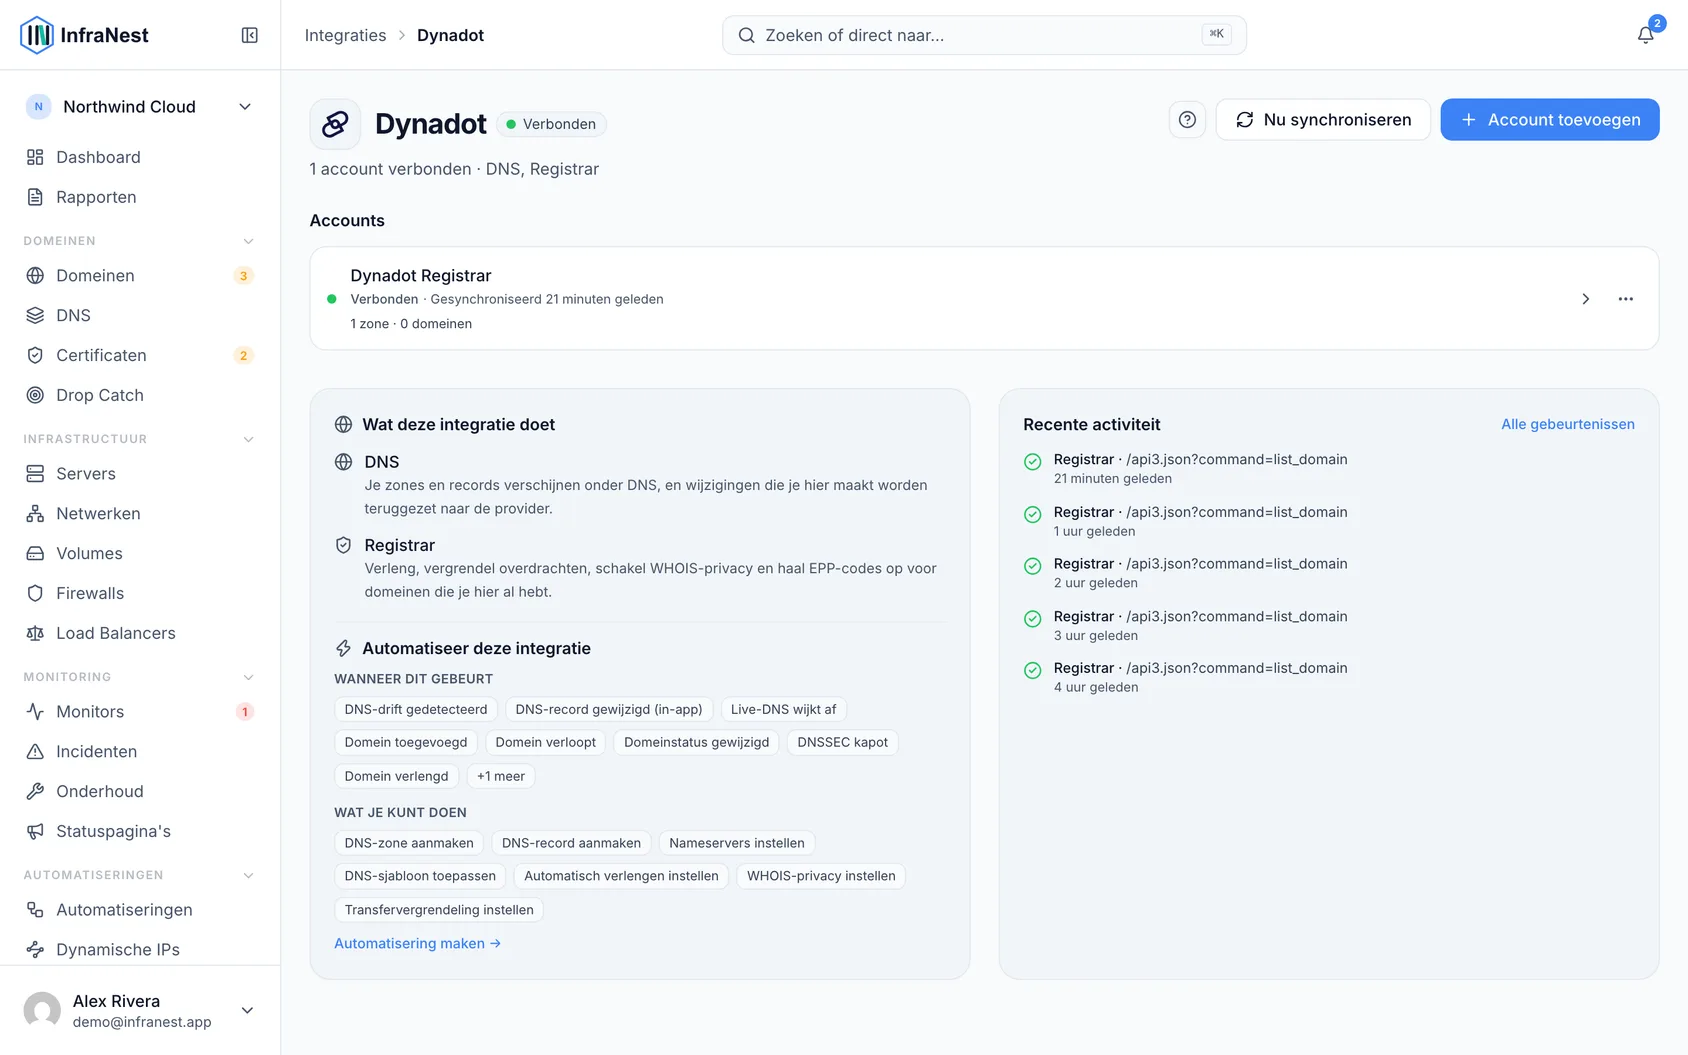Click the Servers icon in sidebar

coord(35,473)
